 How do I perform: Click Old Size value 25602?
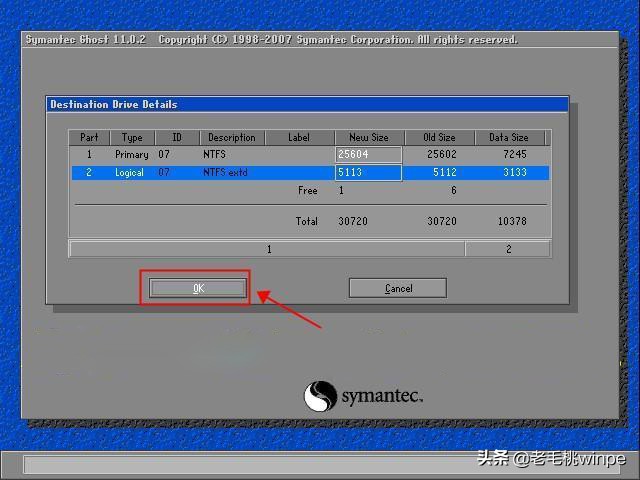(x=442, y=154)
